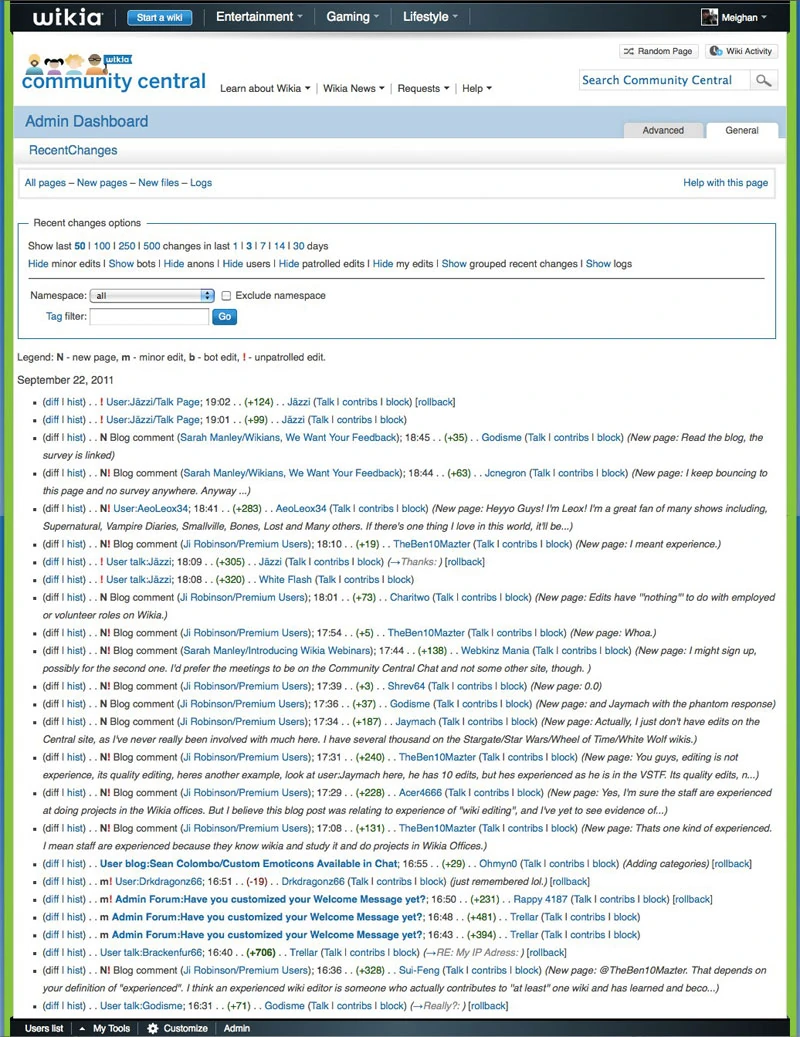Image resolution: width=800 pixels, height=1037 pixels.
Task: Click the Tag link beside filter
Action: point(54,317)
